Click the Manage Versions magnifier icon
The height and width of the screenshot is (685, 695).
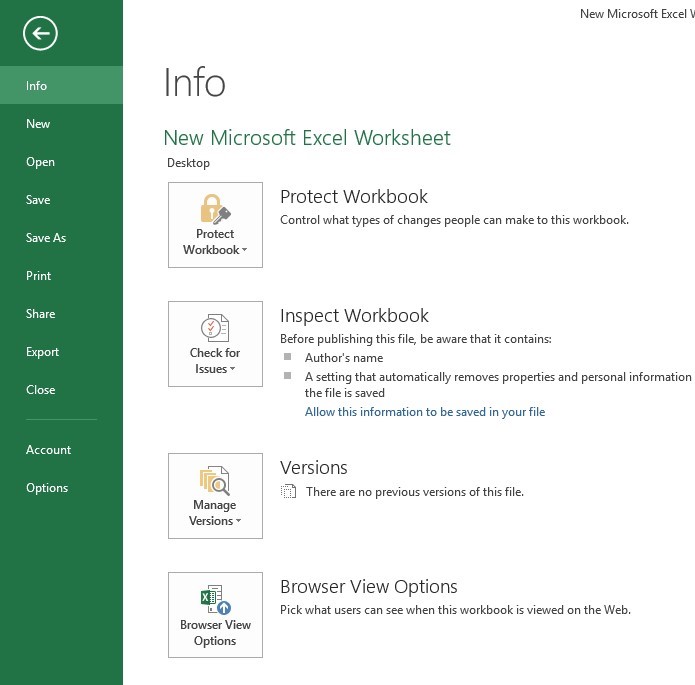click(215, 480)
